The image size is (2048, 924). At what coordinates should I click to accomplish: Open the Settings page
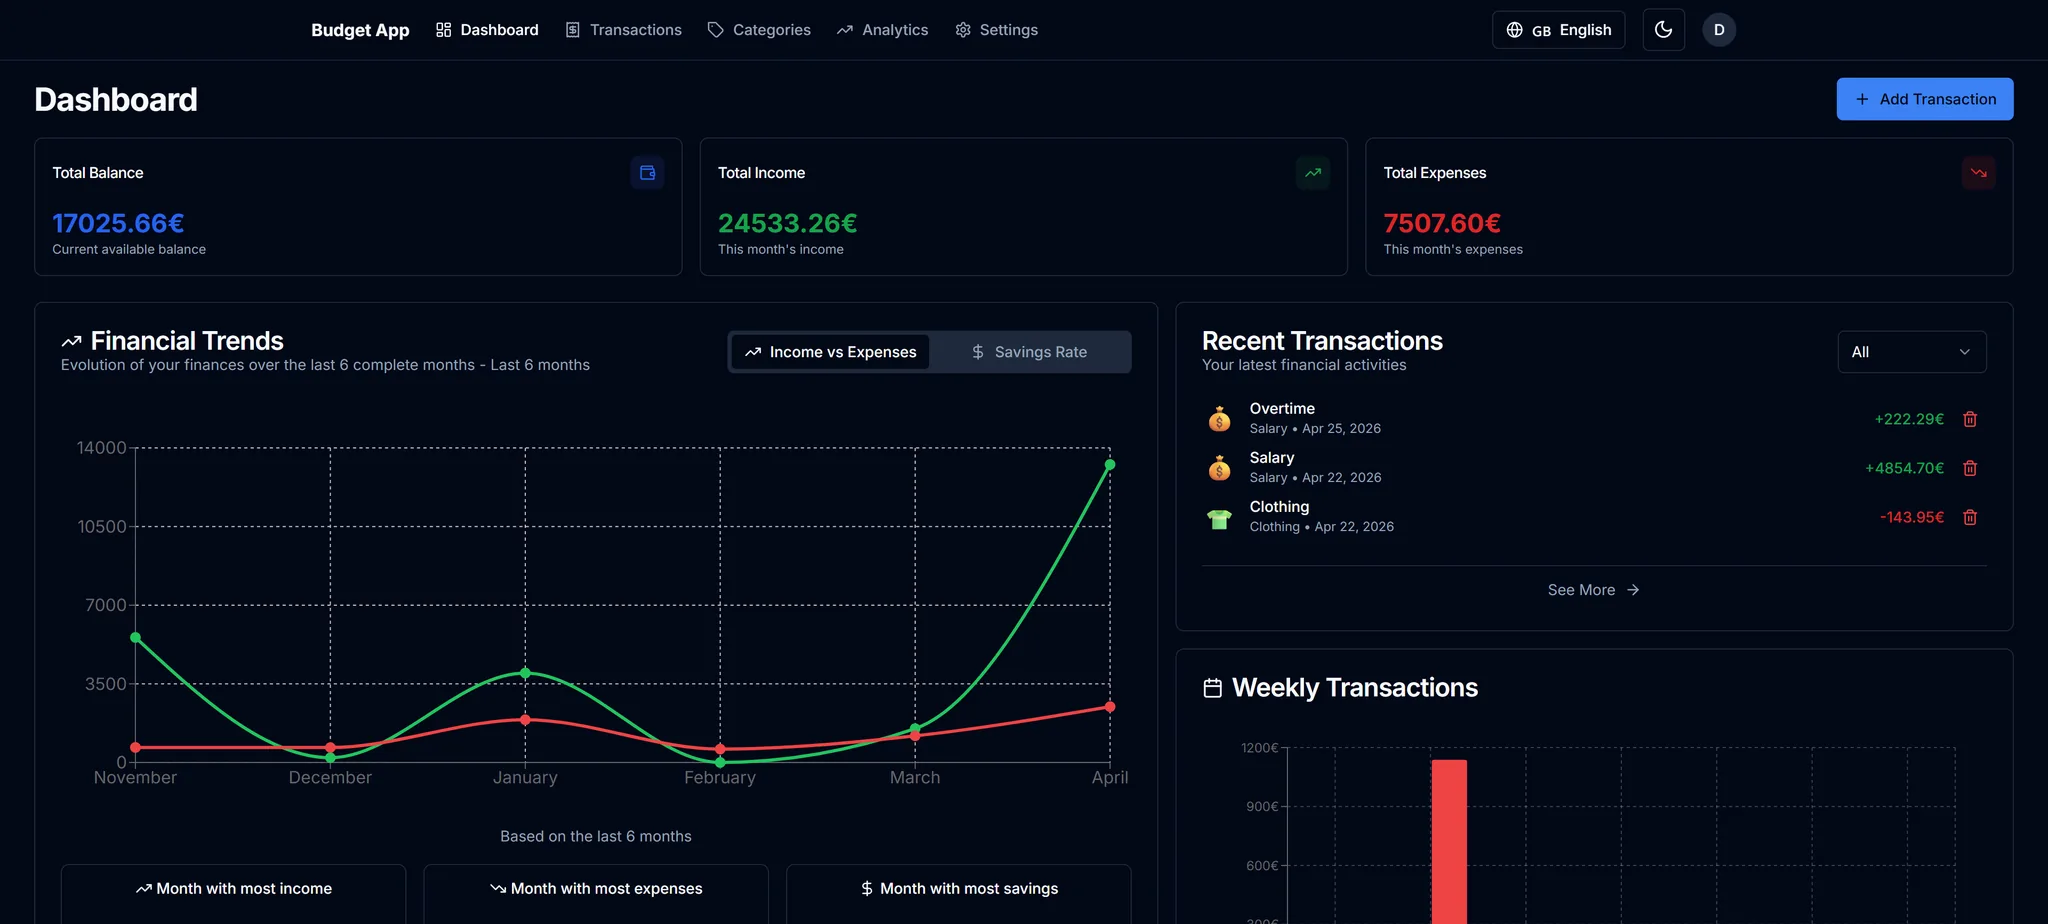coord(997,30)
